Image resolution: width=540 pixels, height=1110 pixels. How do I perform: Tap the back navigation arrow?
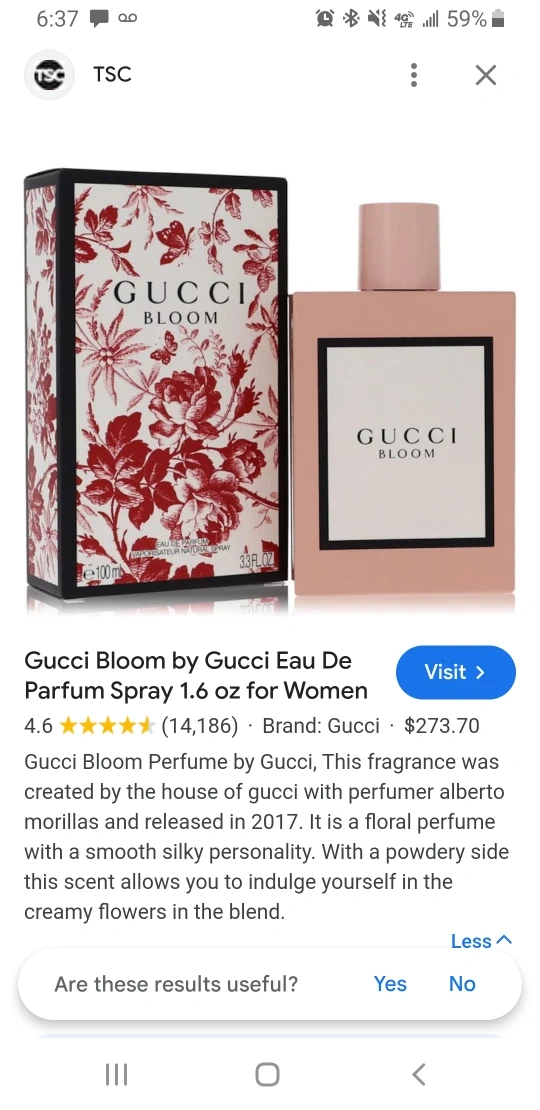coord(419,1075)
